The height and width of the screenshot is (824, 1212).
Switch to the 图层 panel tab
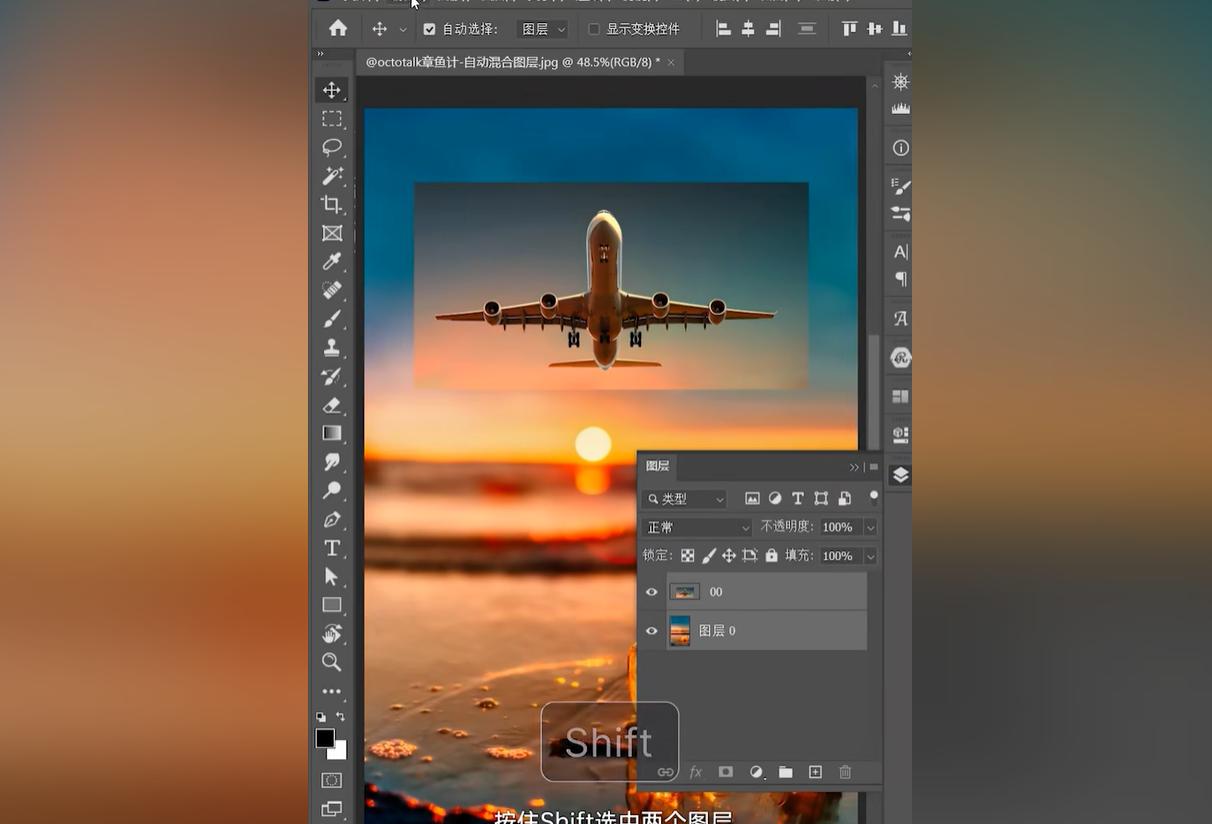pos(658,466)
